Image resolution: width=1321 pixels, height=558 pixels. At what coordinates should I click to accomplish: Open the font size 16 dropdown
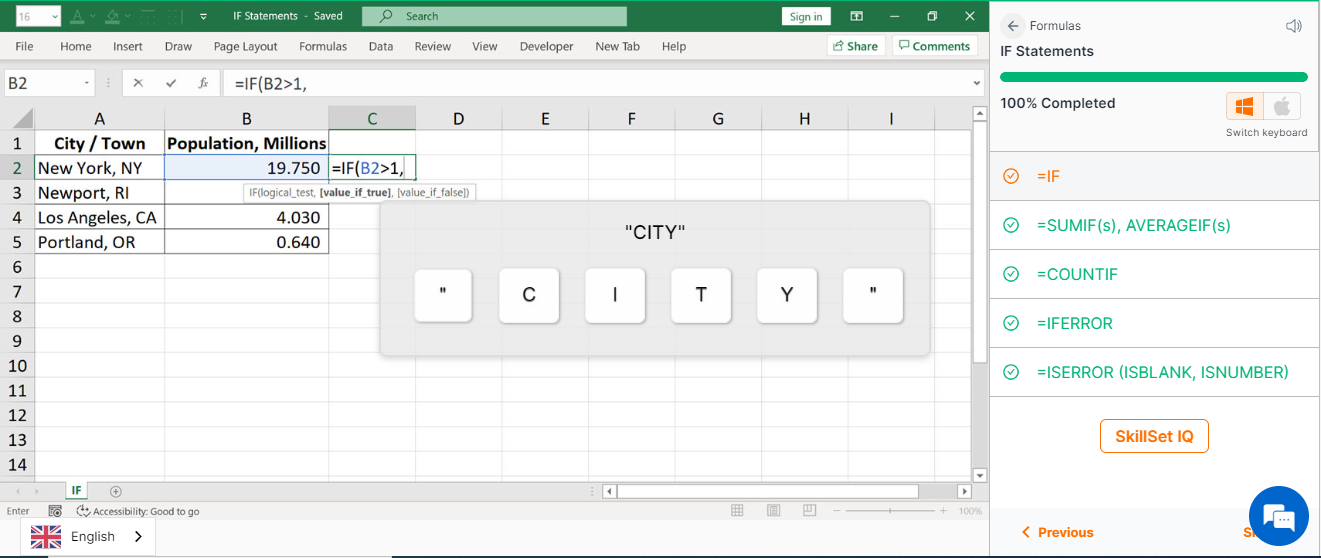tap(53, 16)
